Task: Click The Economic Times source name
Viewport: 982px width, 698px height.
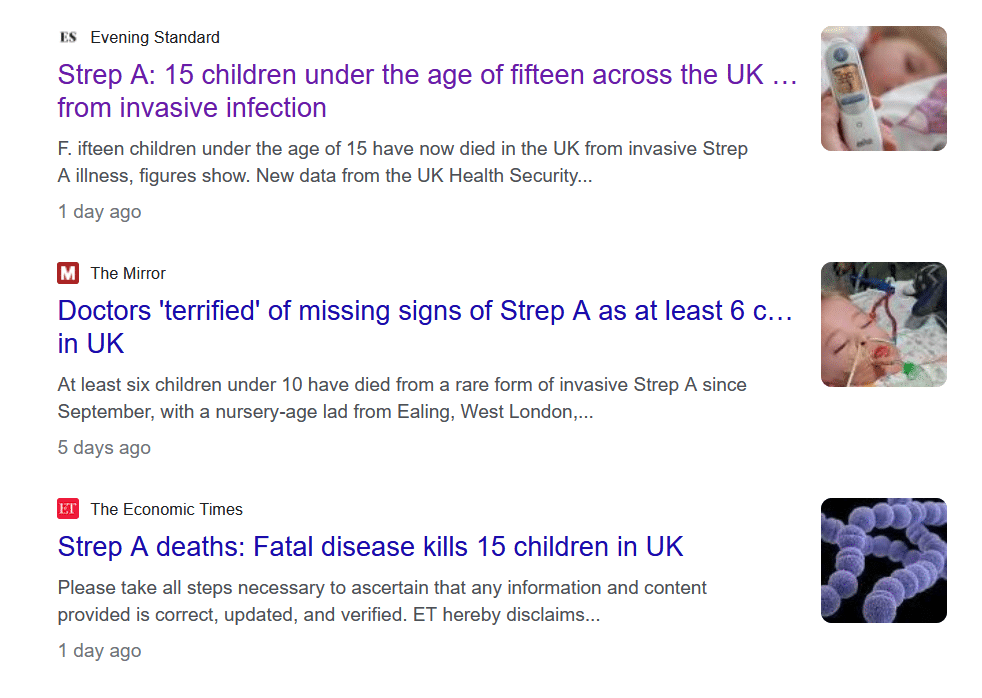Action: (x=166, y=510)
